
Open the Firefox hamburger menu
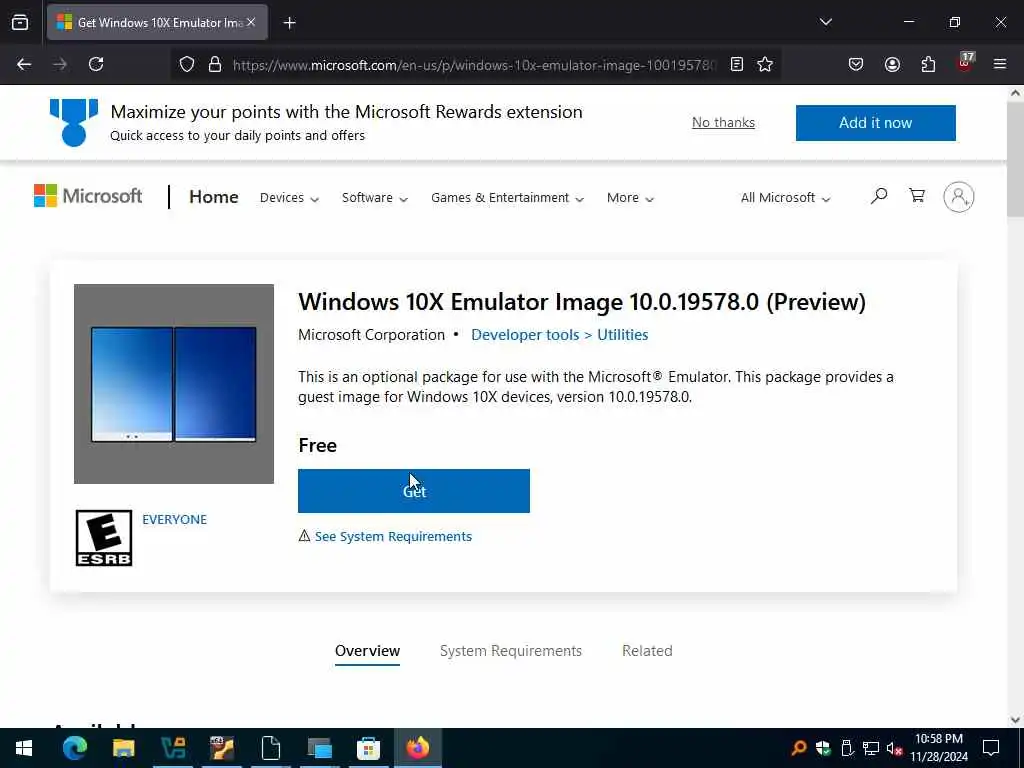(1000, 64)
